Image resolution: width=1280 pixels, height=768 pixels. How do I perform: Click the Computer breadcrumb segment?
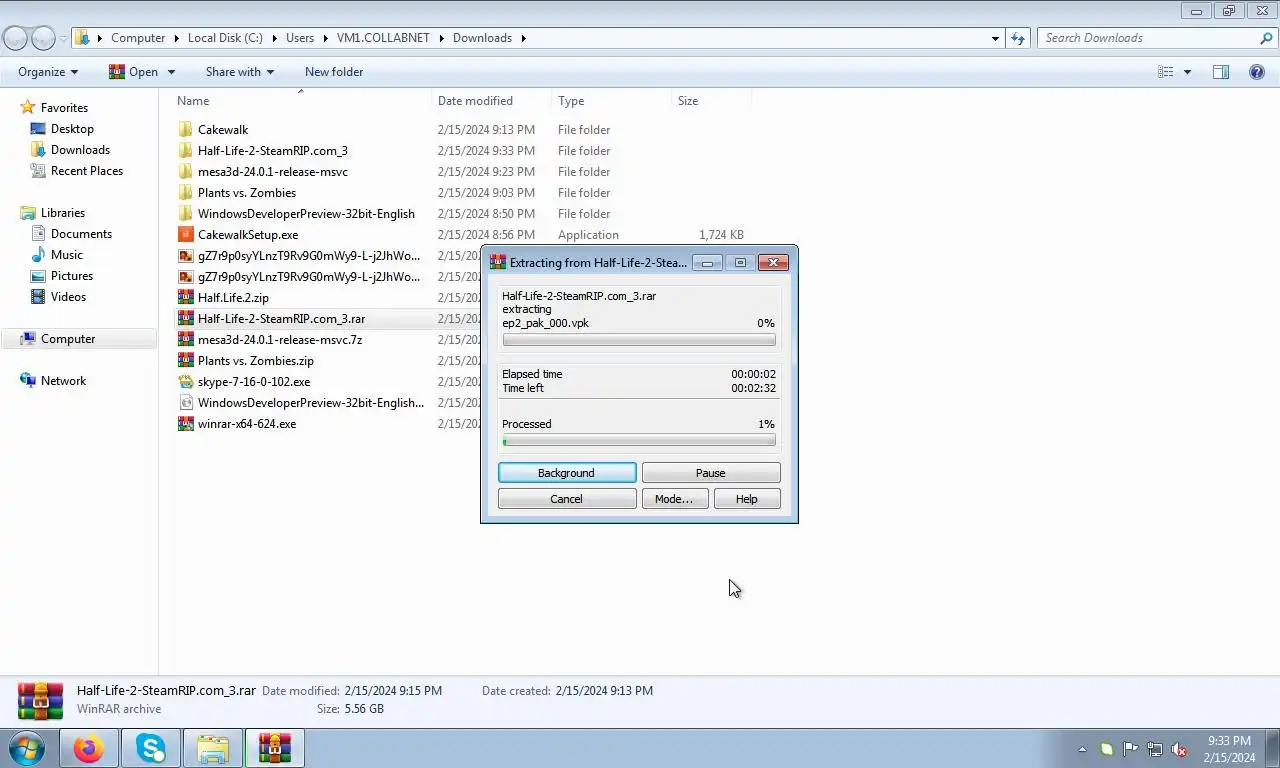(138, 38)
